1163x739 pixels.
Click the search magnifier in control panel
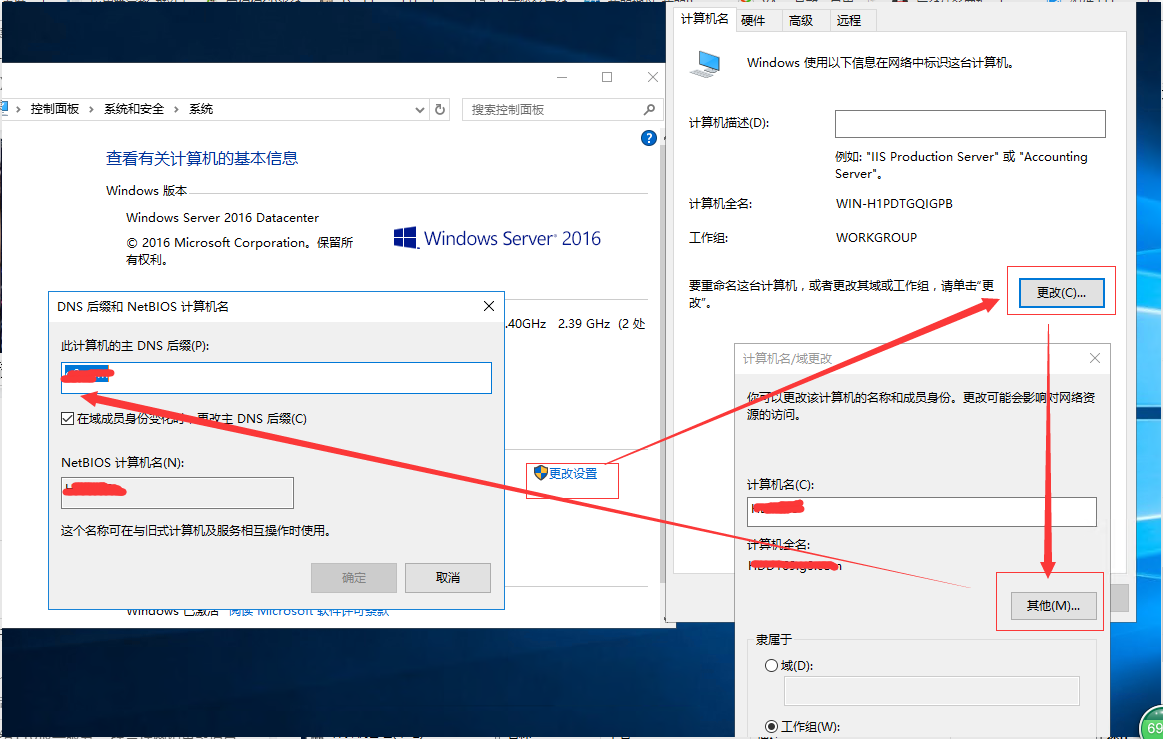tap(649, 109)
